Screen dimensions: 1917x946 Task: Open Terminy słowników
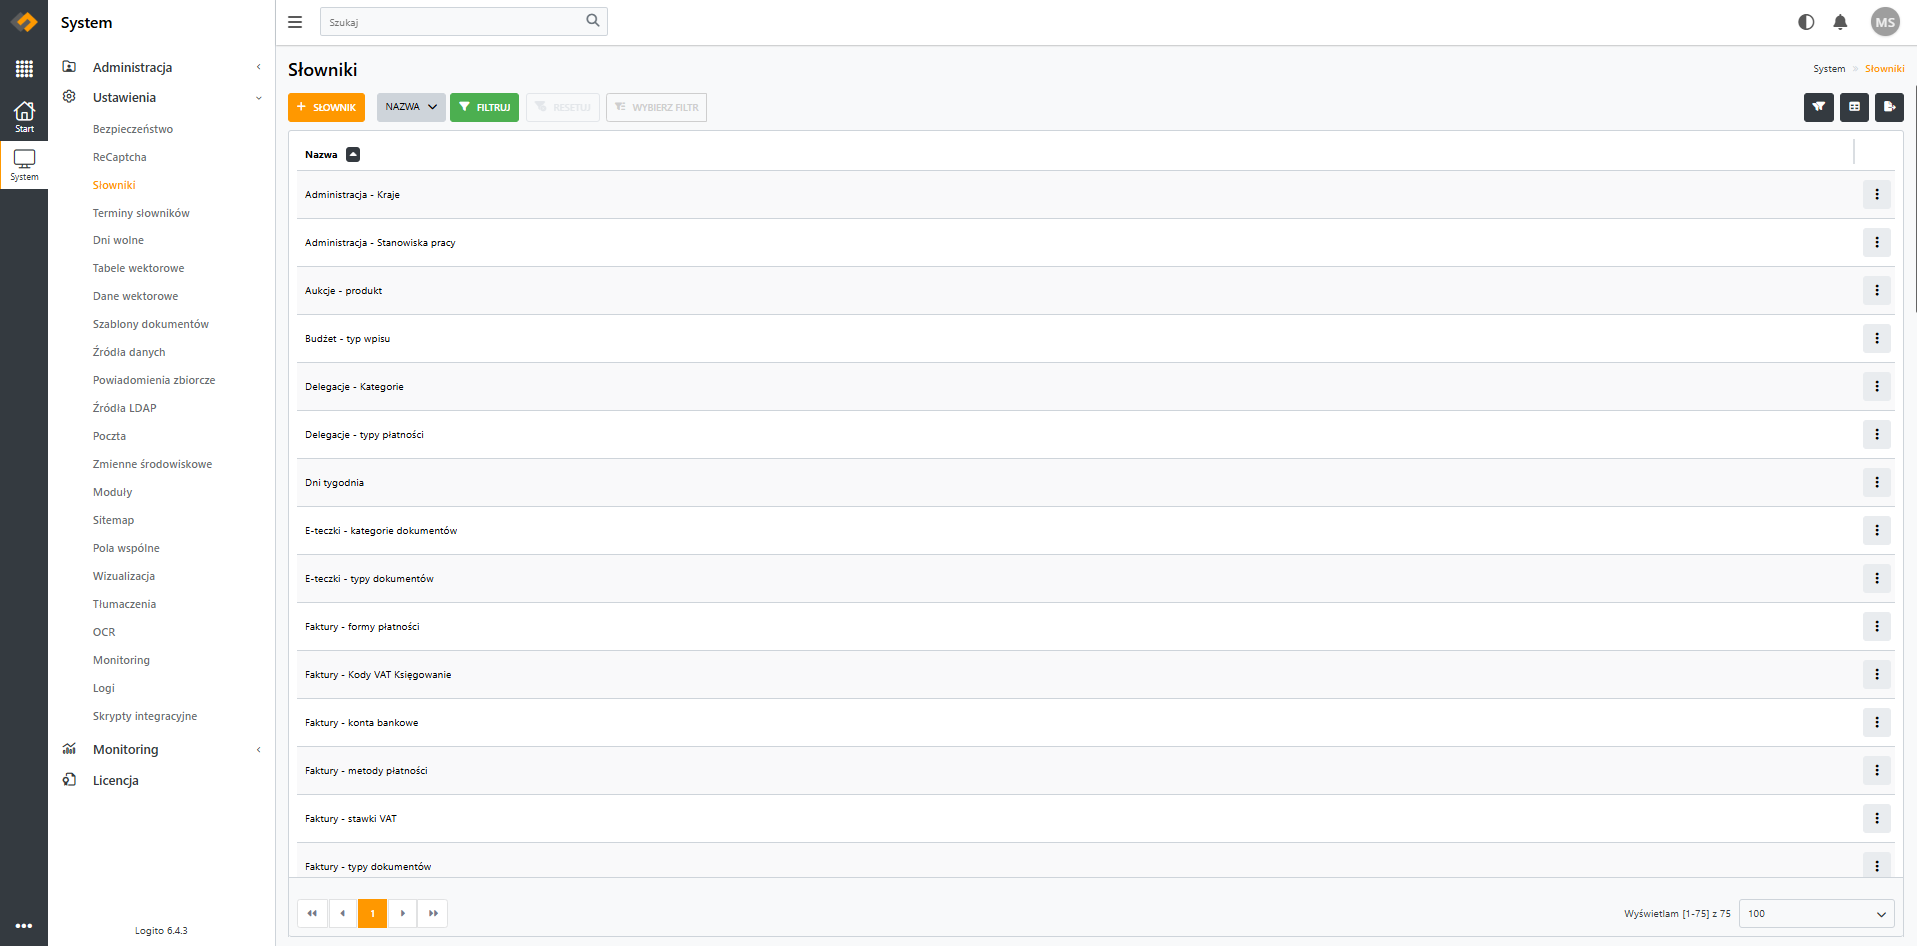pos(141,213)
